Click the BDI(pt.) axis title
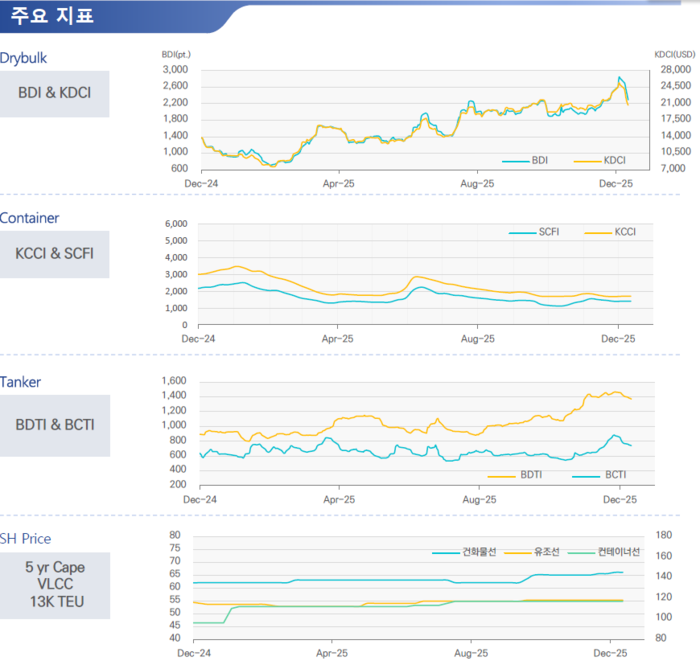Screen dimensions: 700x669 (176, 53)
